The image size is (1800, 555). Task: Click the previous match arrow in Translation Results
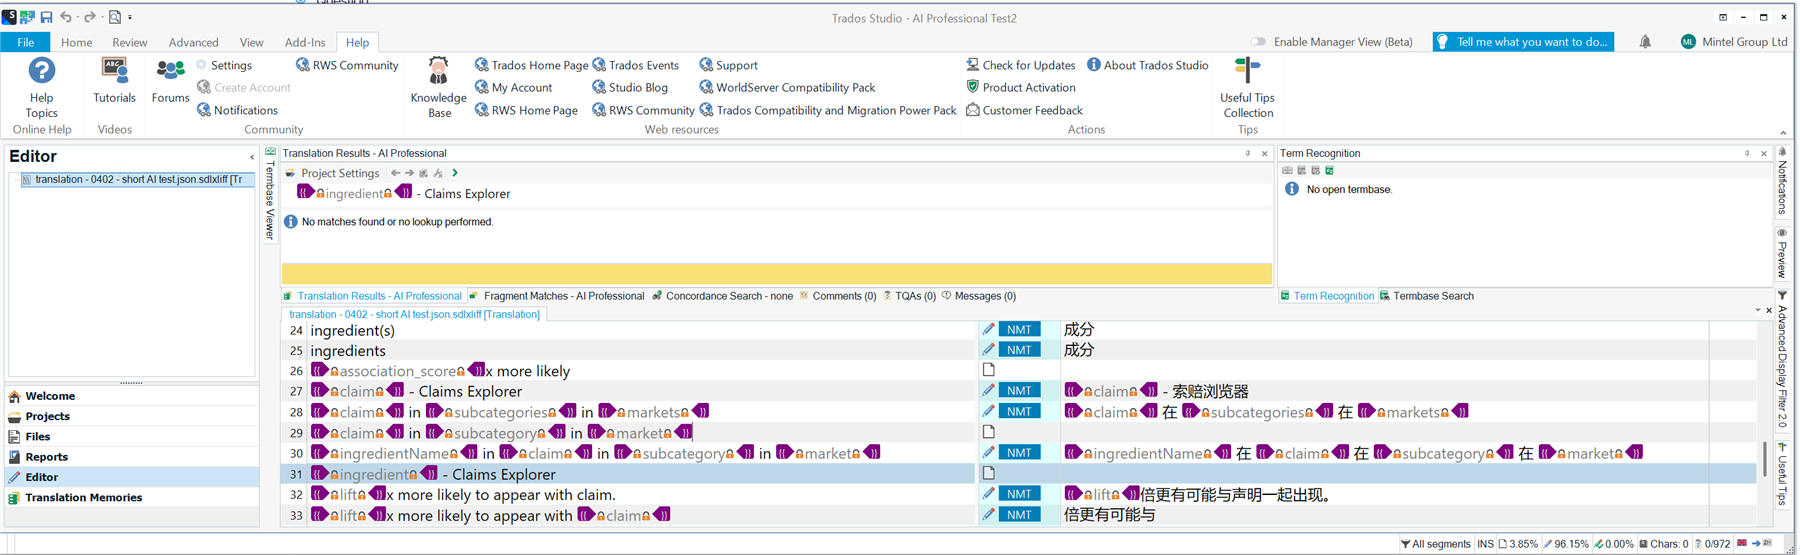click(x=395, y=173)
